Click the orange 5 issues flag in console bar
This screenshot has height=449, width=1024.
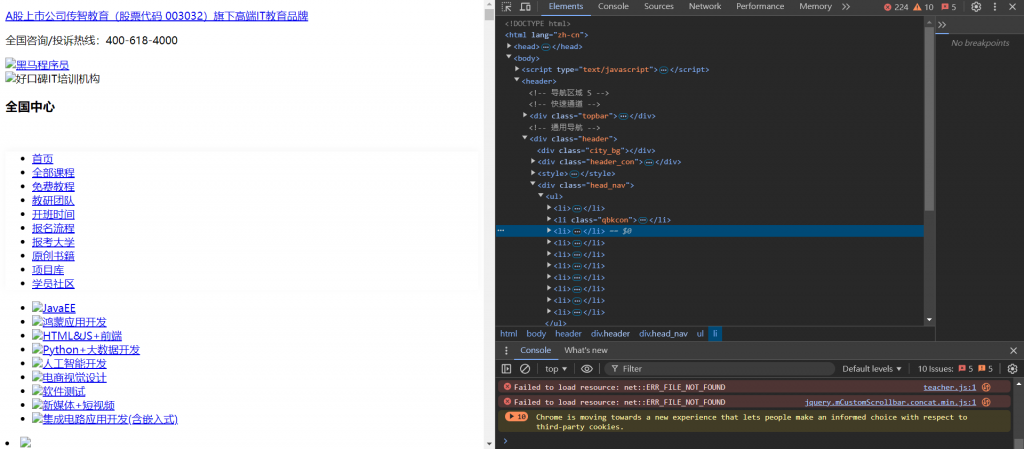(985, 369)
